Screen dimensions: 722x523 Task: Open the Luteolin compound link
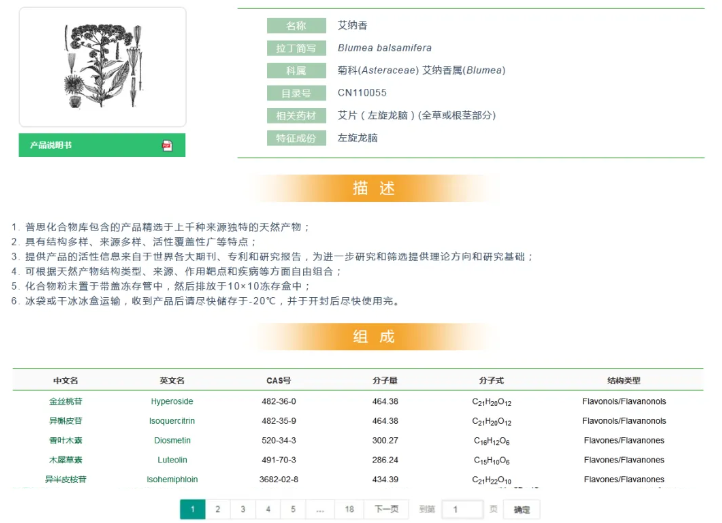pos(172,460)
